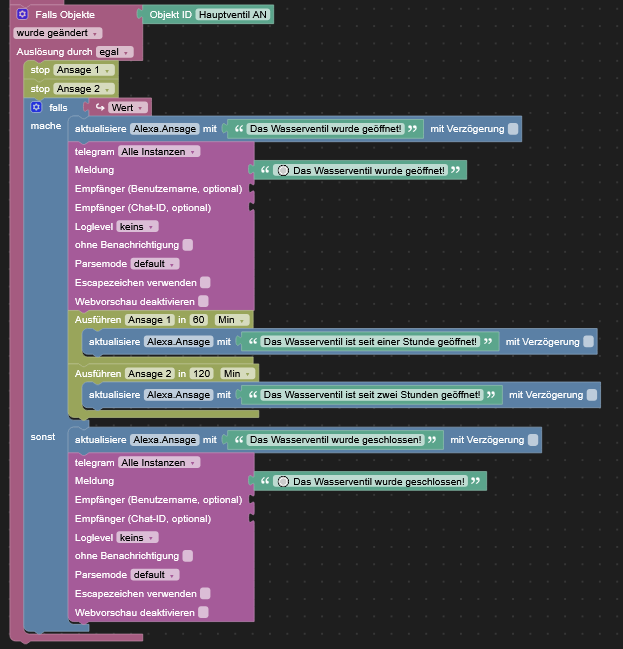Click opening quote icon of the 'einer Stunde' text
This screenshot has height=649, width=623.
tap(253, 341)
